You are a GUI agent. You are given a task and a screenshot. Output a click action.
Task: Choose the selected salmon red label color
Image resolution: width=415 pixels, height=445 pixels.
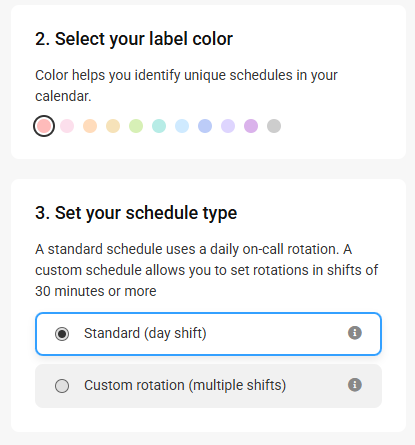[x=44, y=126]
